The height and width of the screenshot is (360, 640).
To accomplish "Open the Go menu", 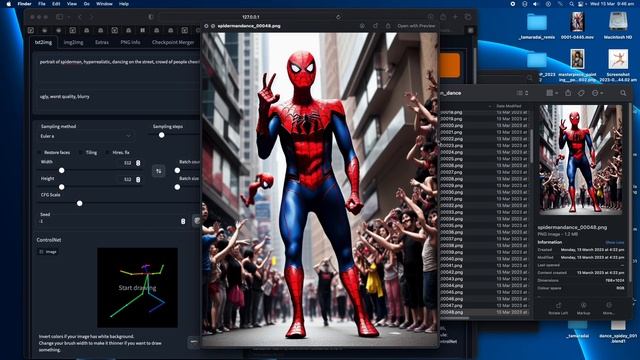I will click(x=87, y=4).
